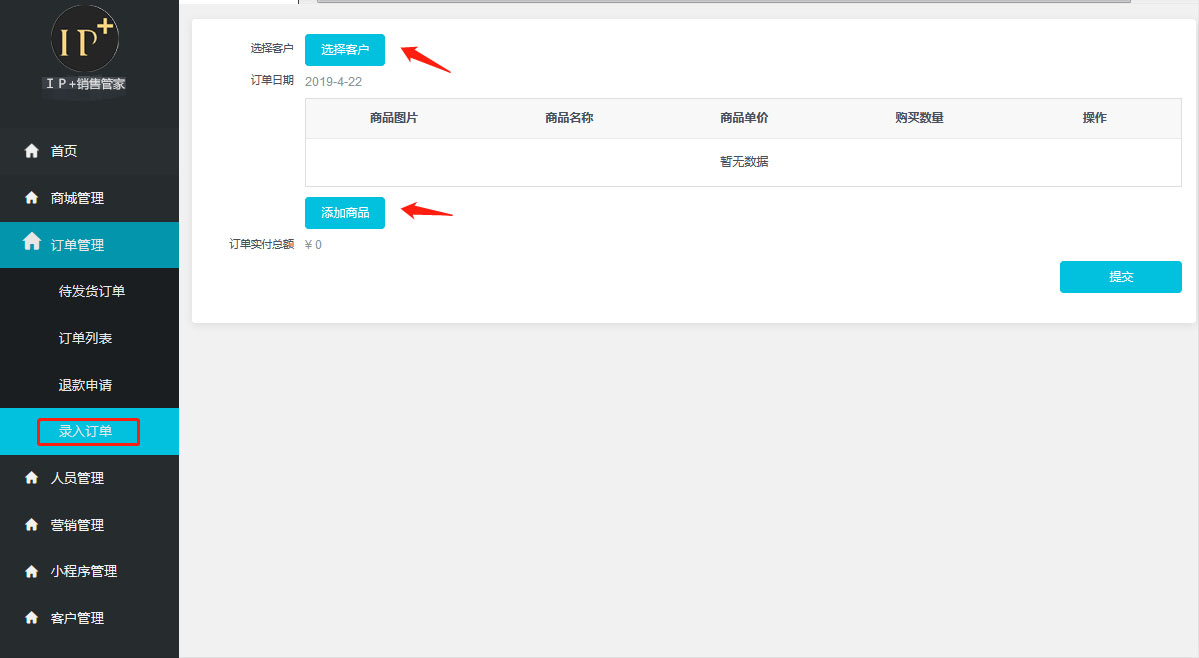Click the house icon next to 客户管理
The width and height of the screenshot is (1199, 658).
pos(31,618)
